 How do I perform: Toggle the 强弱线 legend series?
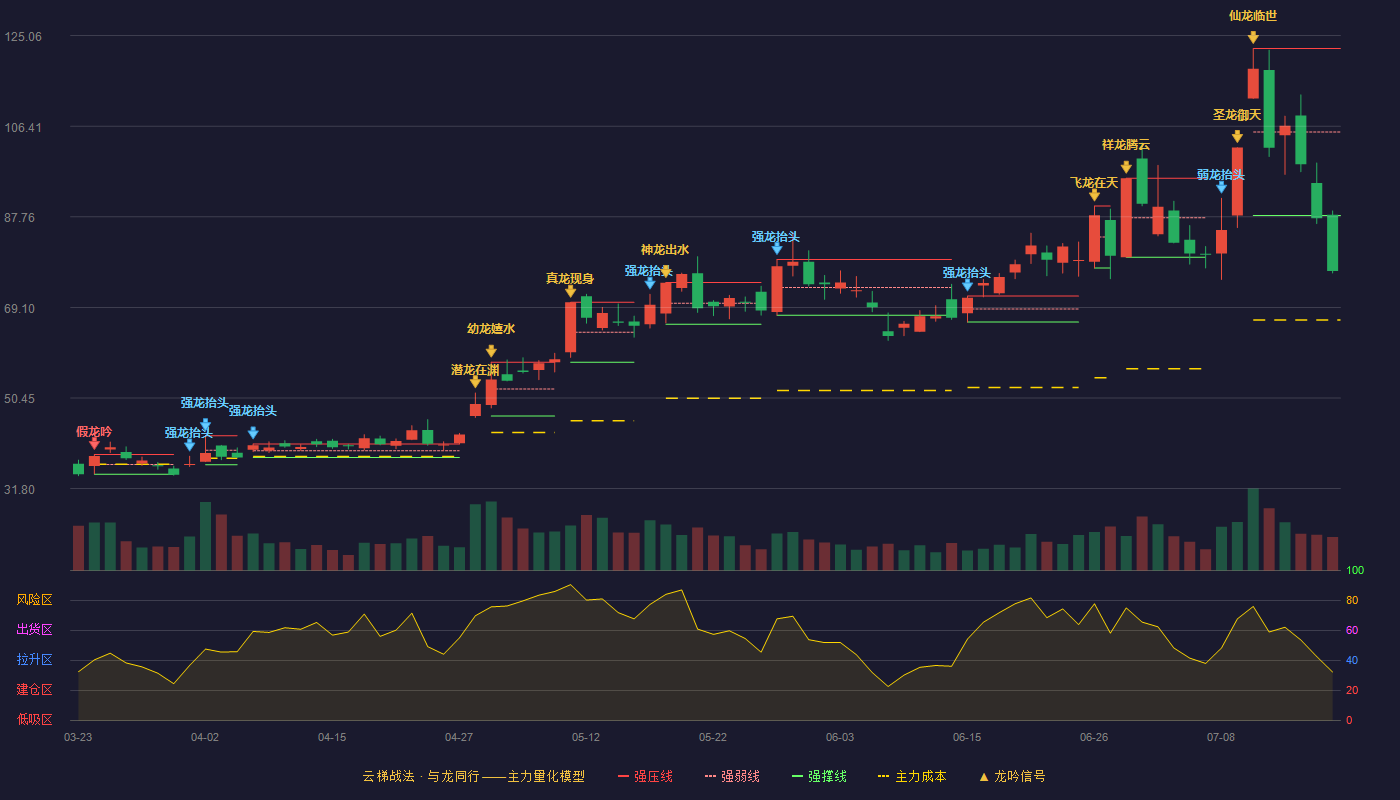[732, 776]
